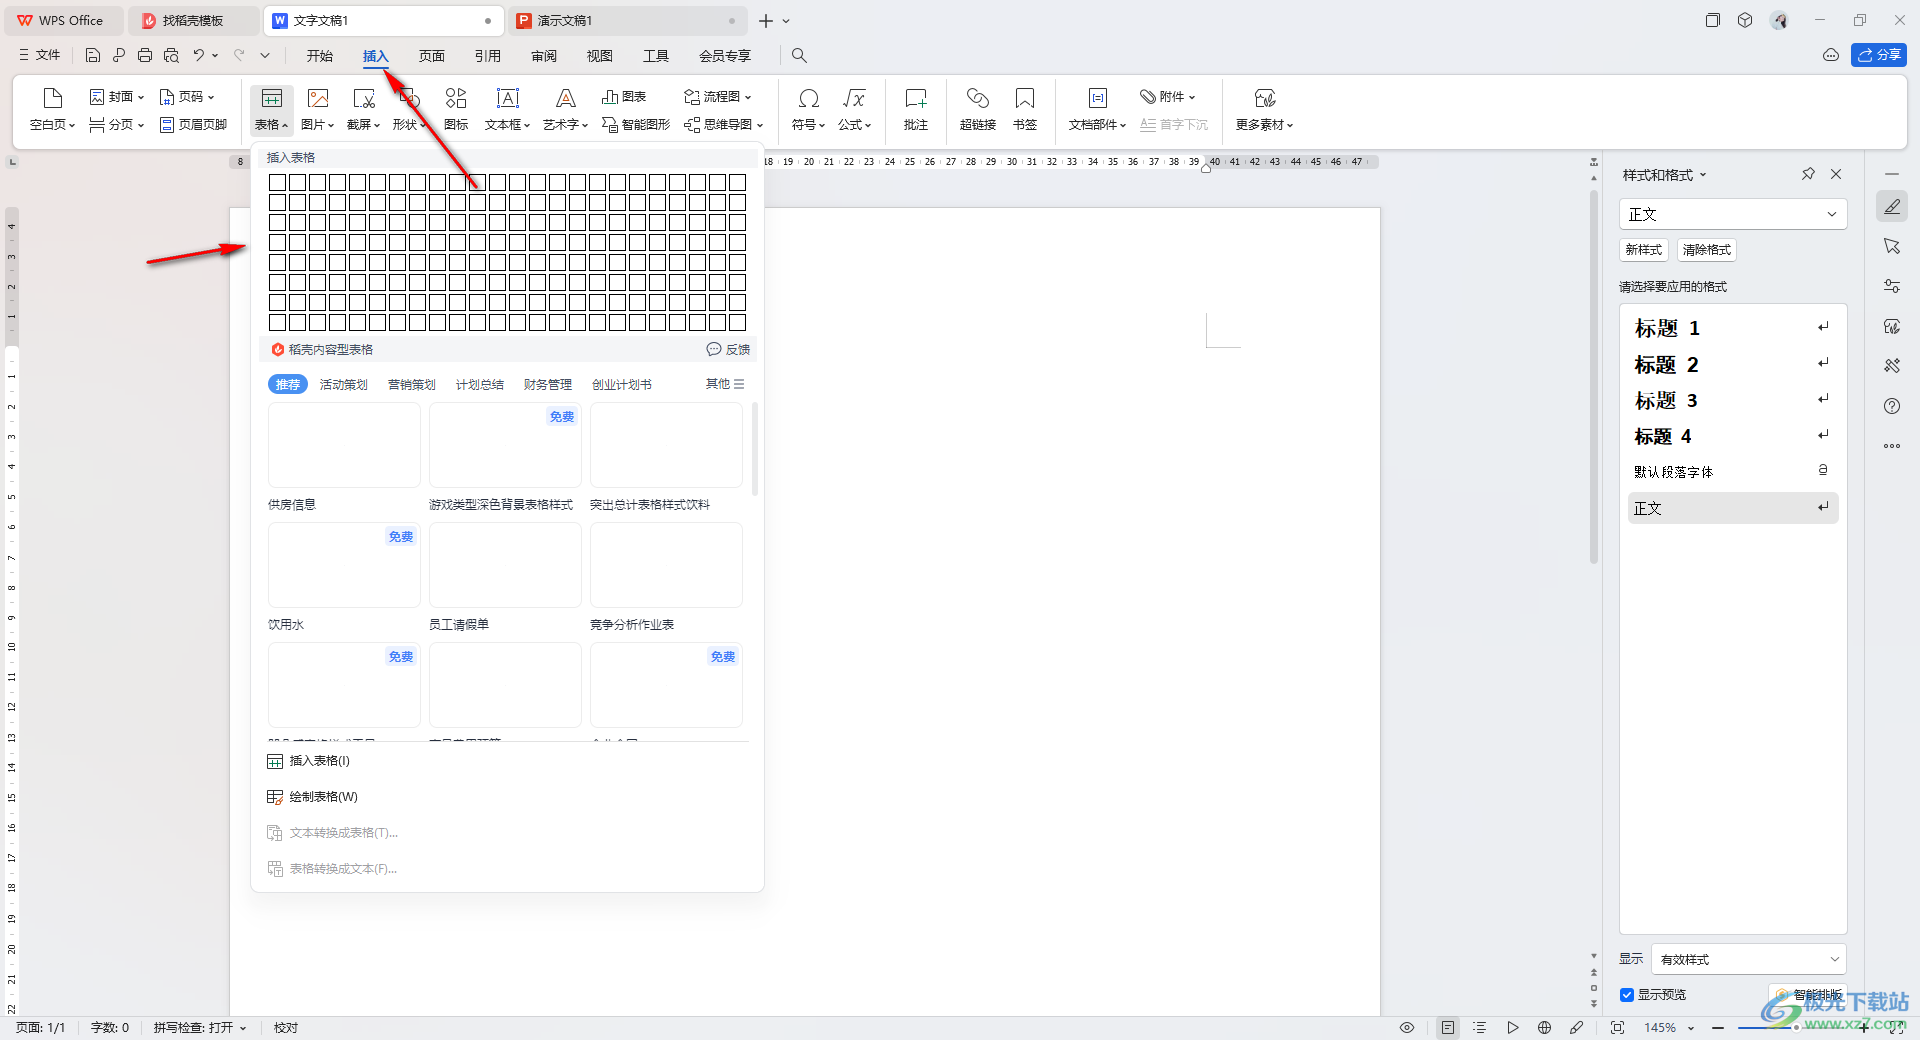The image size is (1920, 1040).
Task: Open the Icons library button
Action: pyautogui.click(x=456, y=108)
